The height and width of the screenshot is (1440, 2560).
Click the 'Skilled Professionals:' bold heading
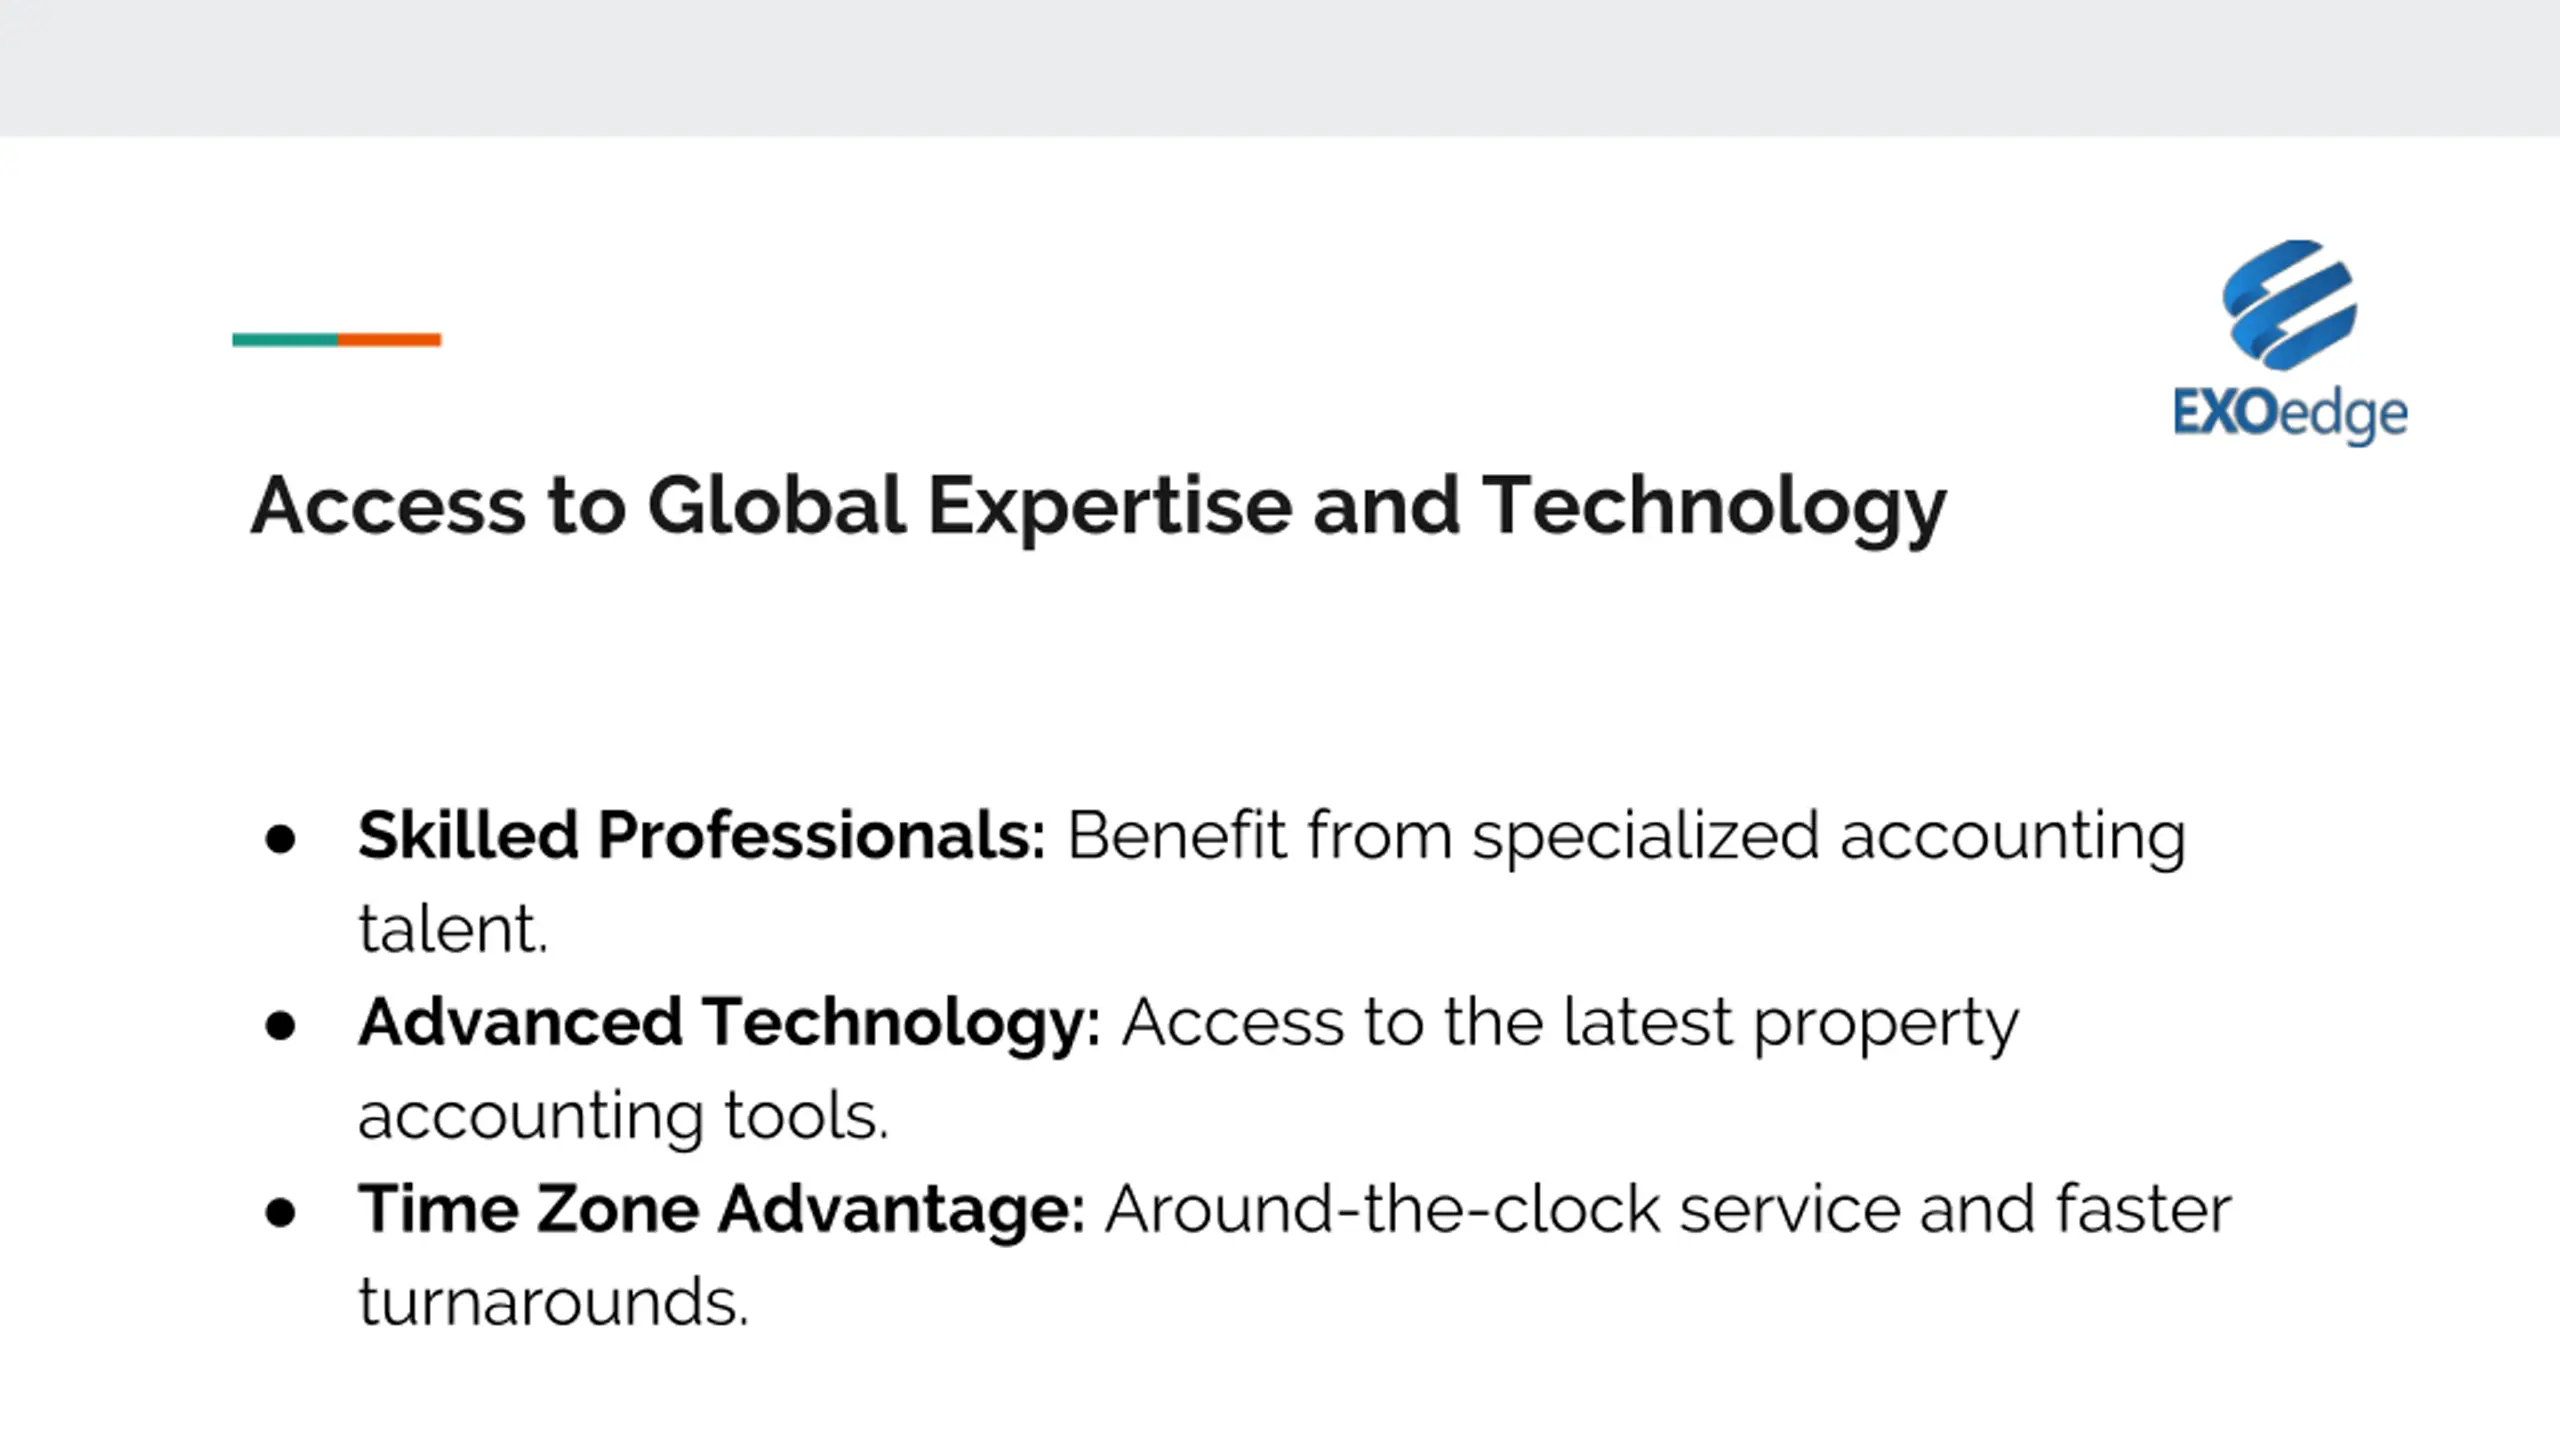702,835
